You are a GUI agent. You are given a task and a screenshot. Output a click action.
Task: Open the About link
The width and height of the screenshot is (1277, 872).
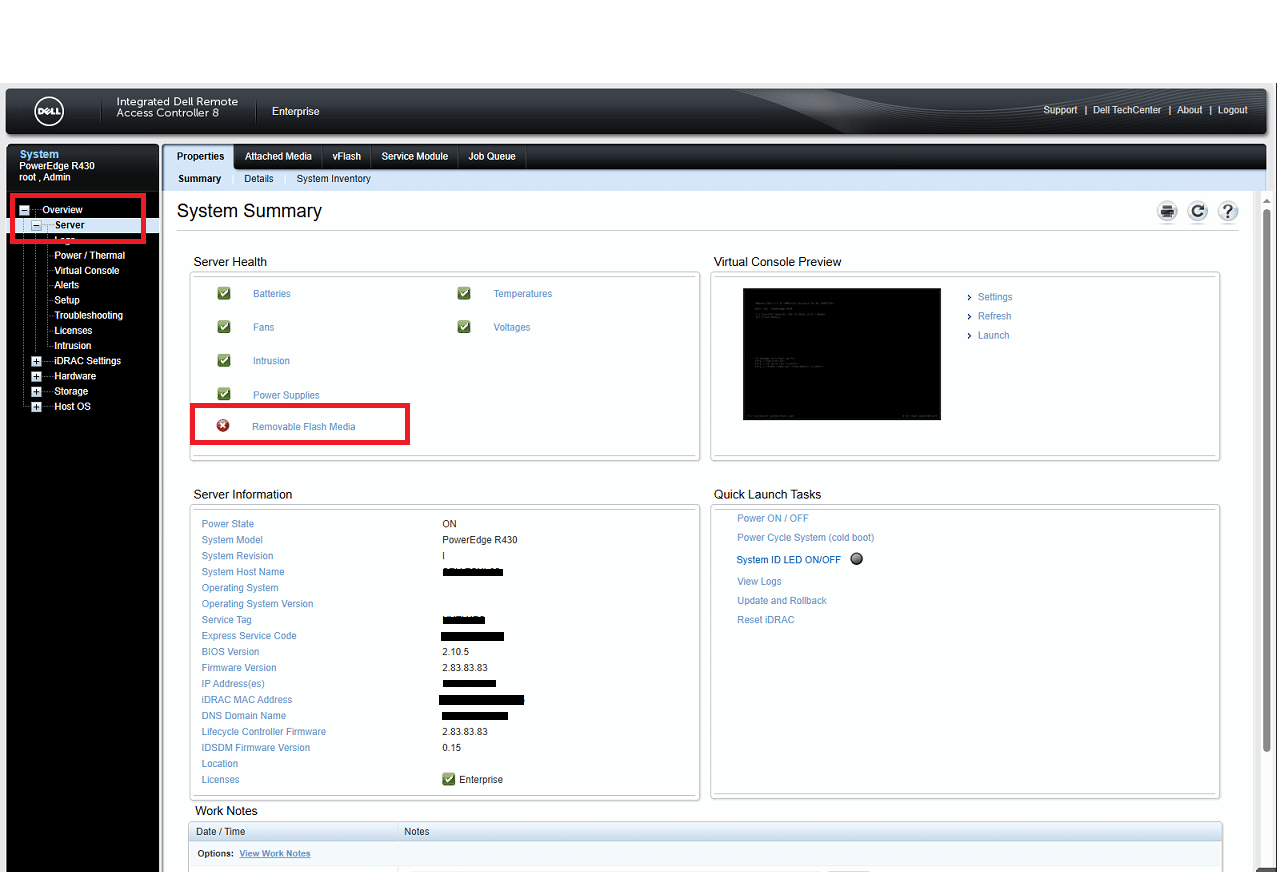[1189, 110]
